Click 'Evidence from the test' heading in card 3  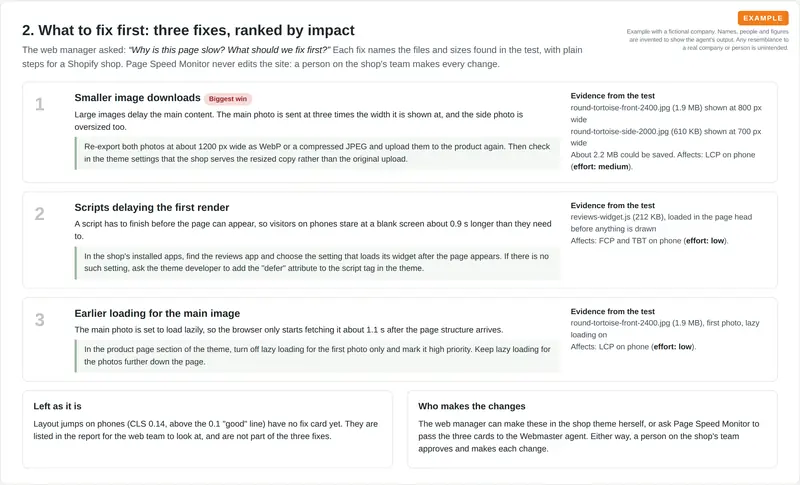612,311
